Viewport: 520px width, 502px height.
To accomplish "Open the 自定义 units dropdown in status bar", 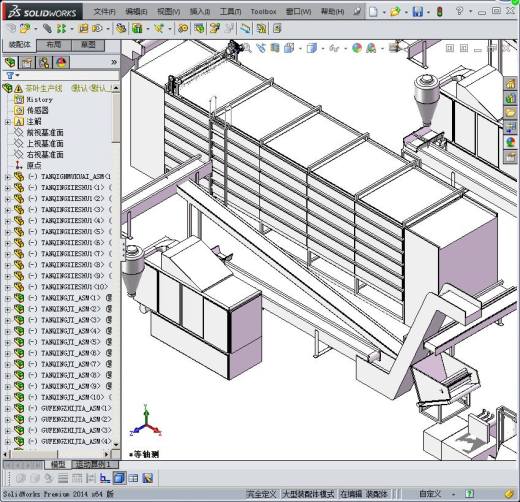I will point(454,494).
